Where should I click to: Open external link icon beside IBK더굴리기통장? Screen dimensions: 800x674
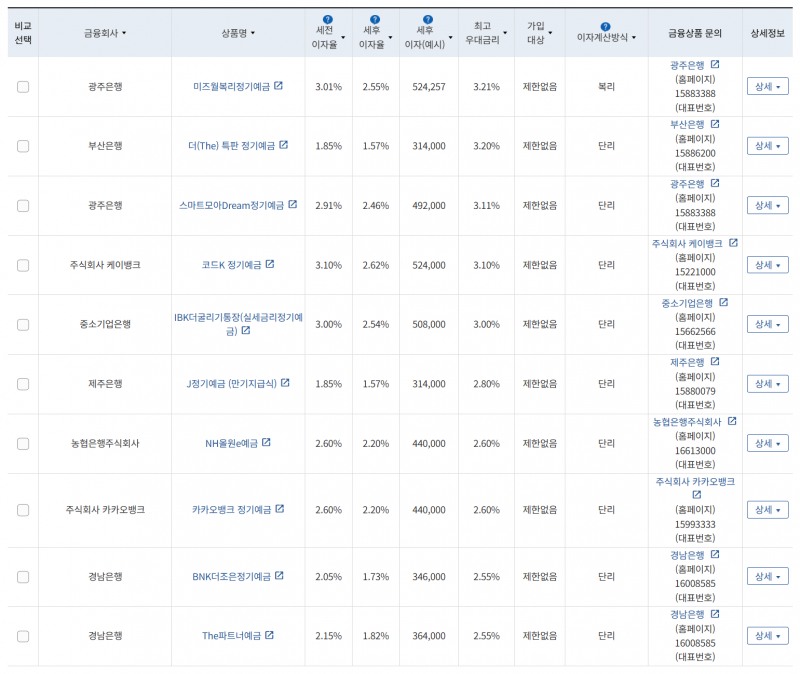click(246, 330)
